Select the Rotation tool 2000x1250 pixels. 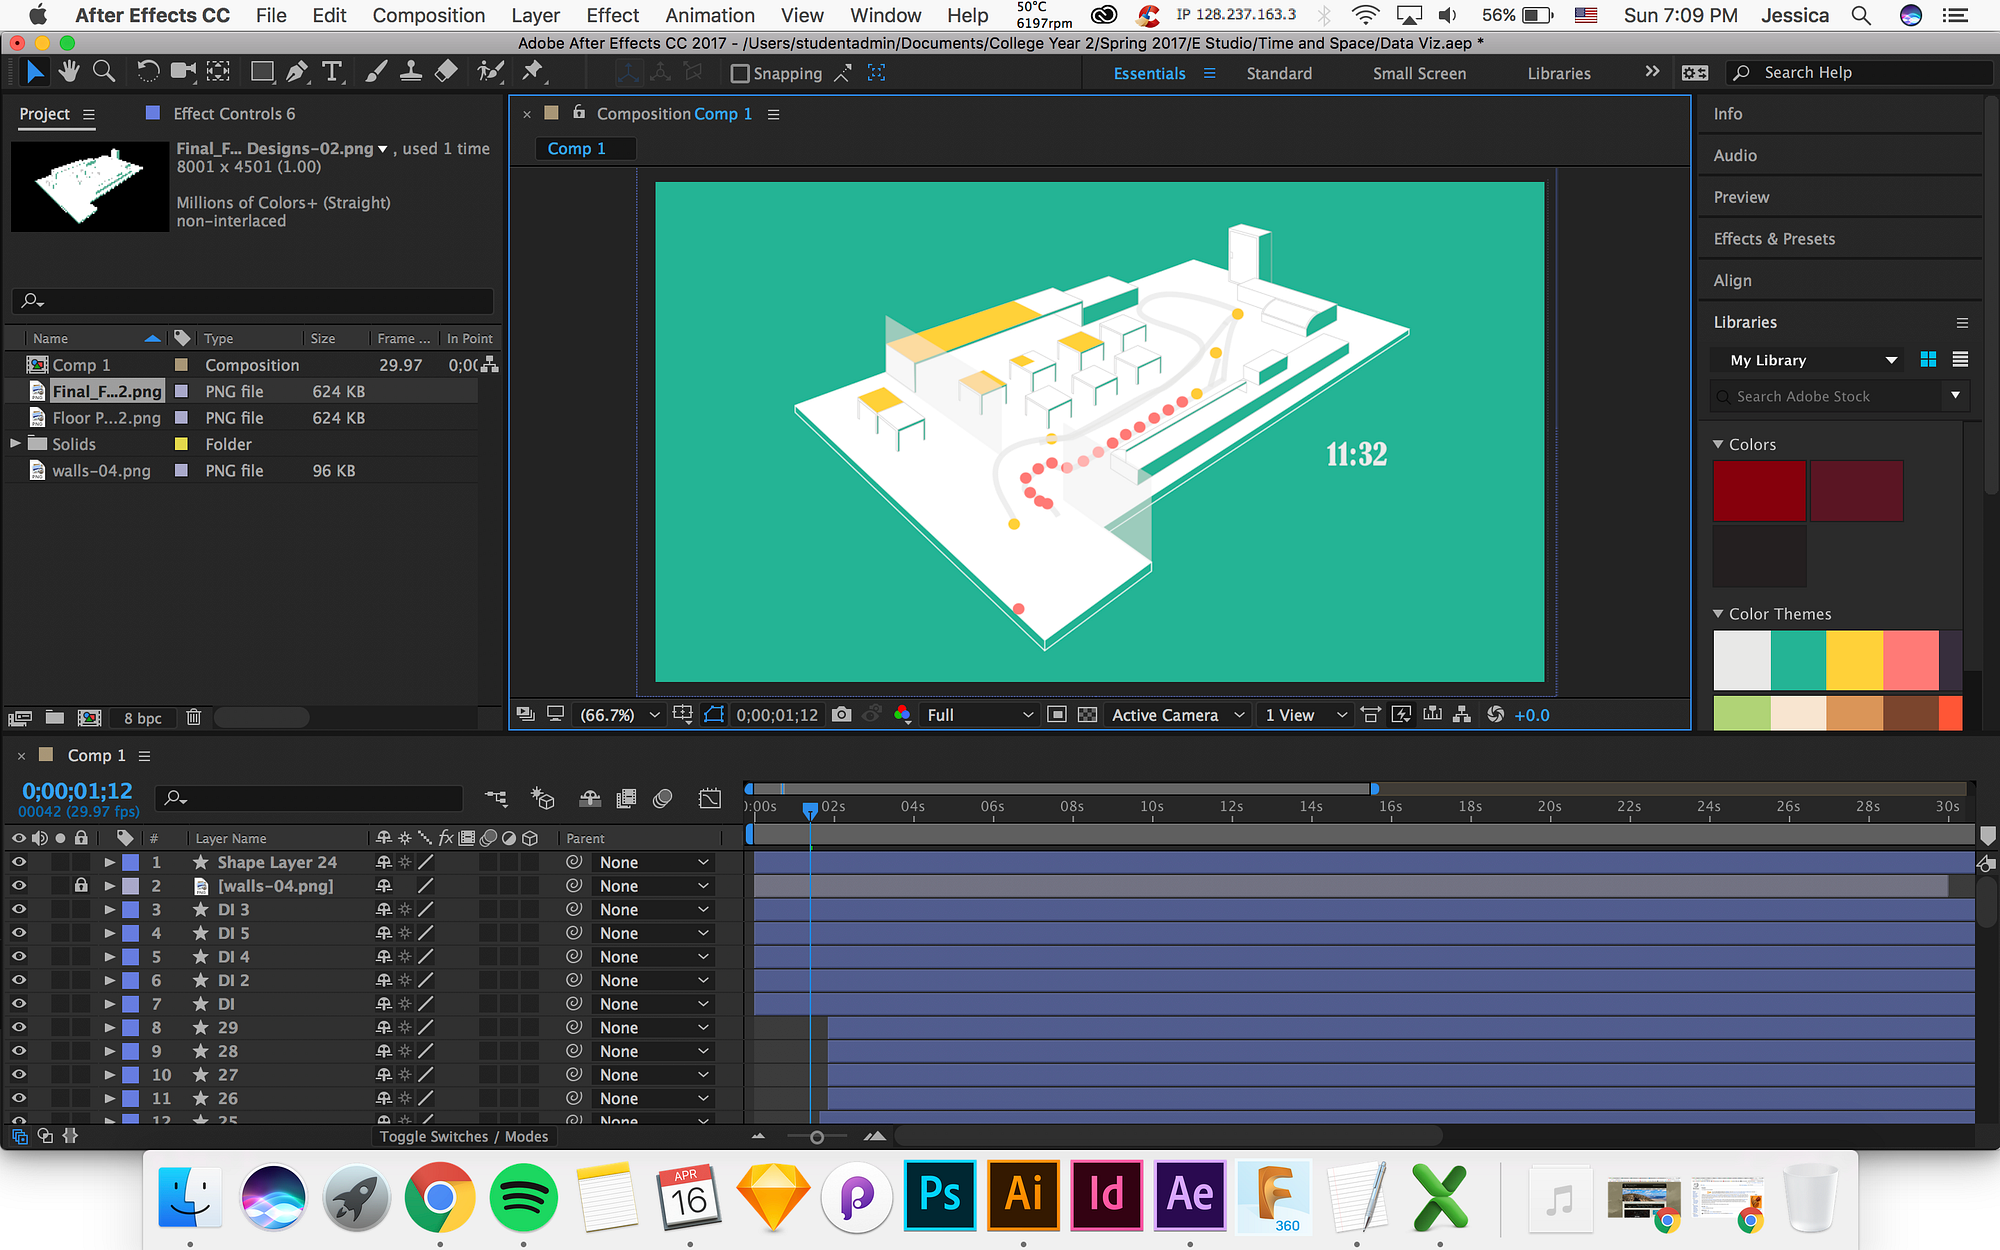pyautogui.click(x=147, y=72)
